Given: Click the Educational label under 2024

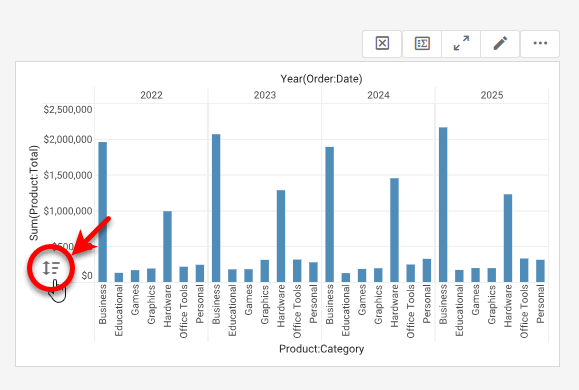Looking at the screenshot, I should pos(346,310).
